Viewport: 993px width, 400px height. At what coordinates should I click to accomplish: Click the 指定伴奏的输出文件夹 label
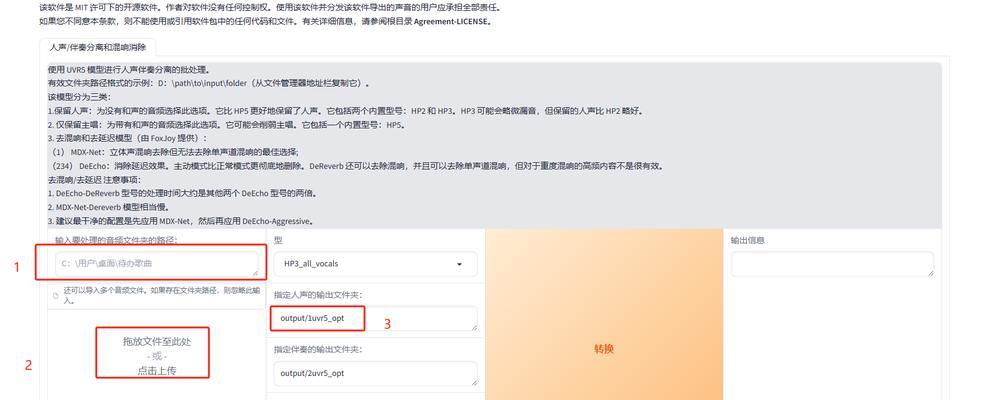click(318, 349)
